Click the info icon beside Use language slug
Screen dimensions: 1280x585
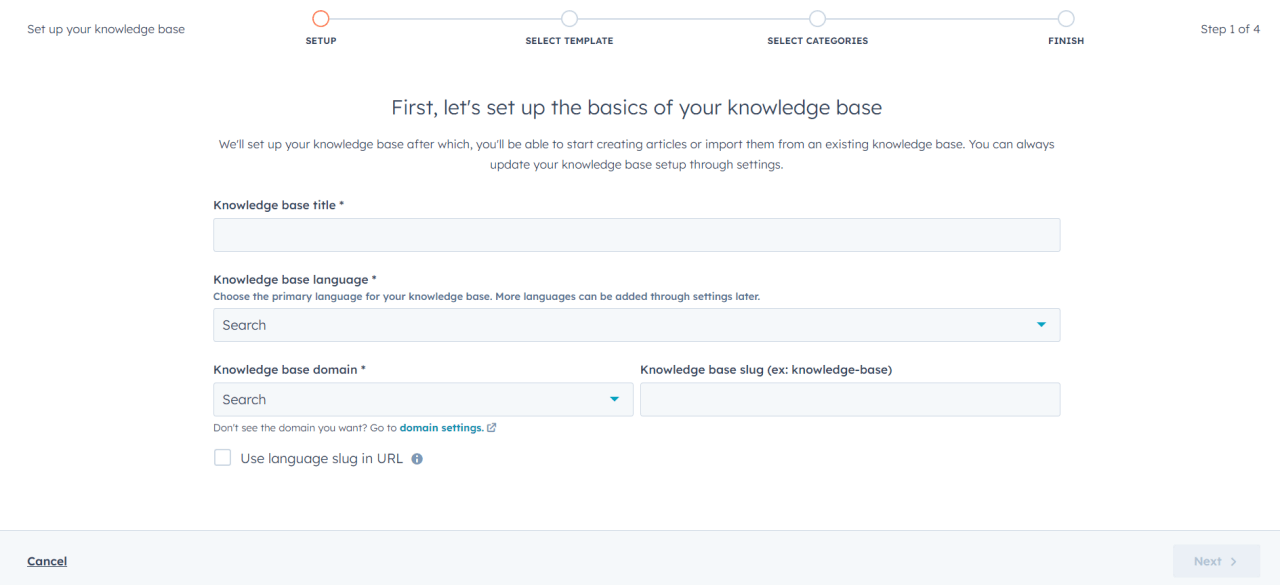pos(417,458)
